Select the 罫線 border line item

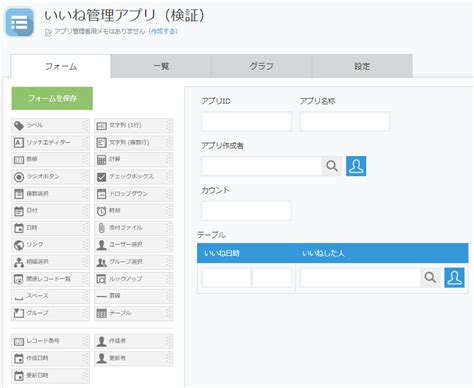133,296
